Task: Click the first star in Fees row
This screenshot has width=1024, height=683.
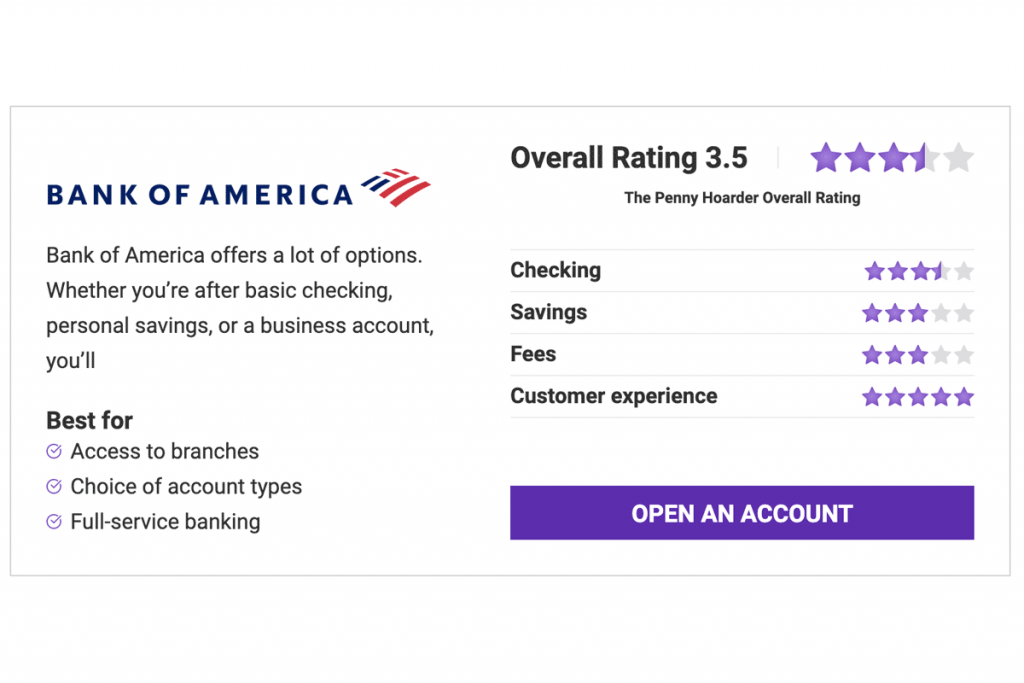Action: point(872,355)
